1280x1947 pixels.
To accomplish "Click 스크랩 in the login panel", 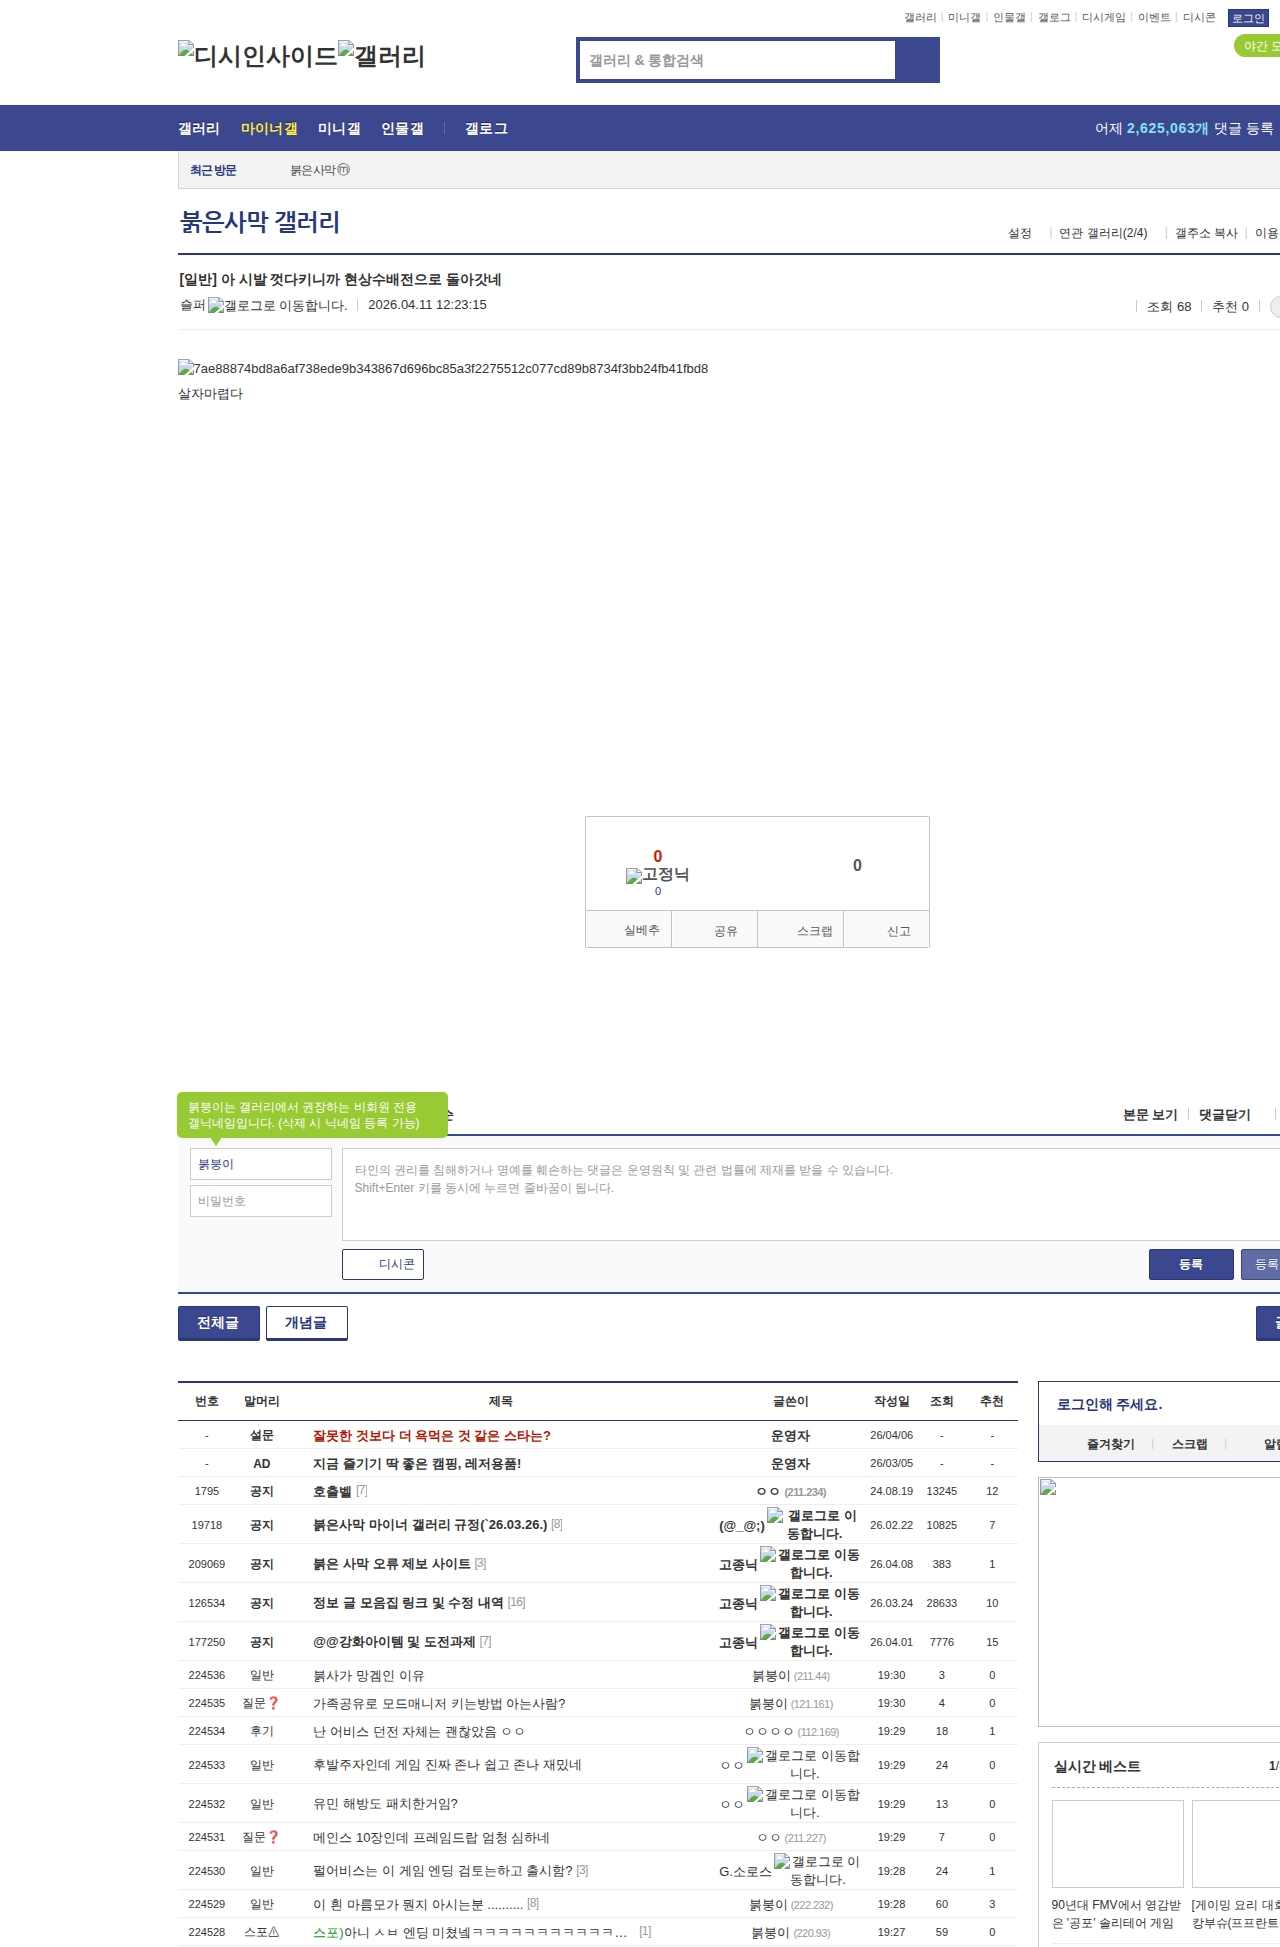I will pos(1190,1444).
